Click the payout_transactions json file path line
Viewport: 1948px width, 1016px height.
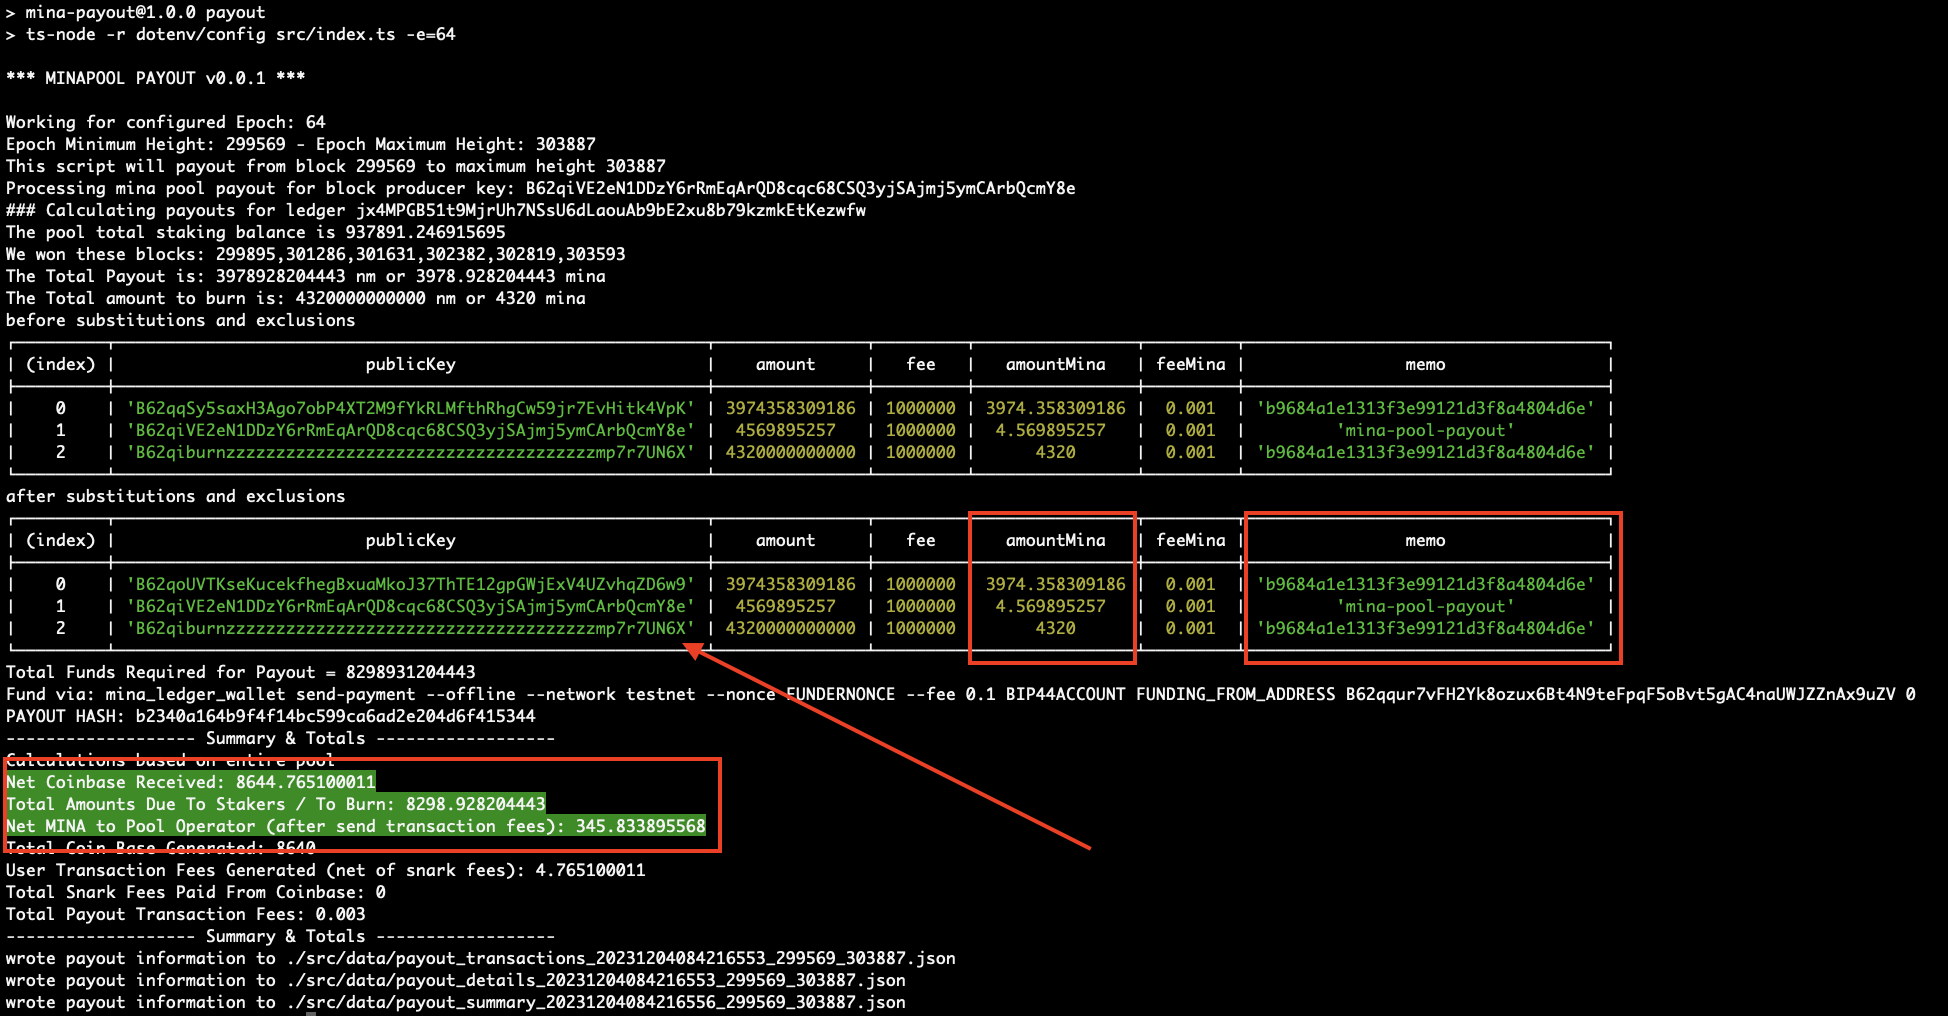481,958
